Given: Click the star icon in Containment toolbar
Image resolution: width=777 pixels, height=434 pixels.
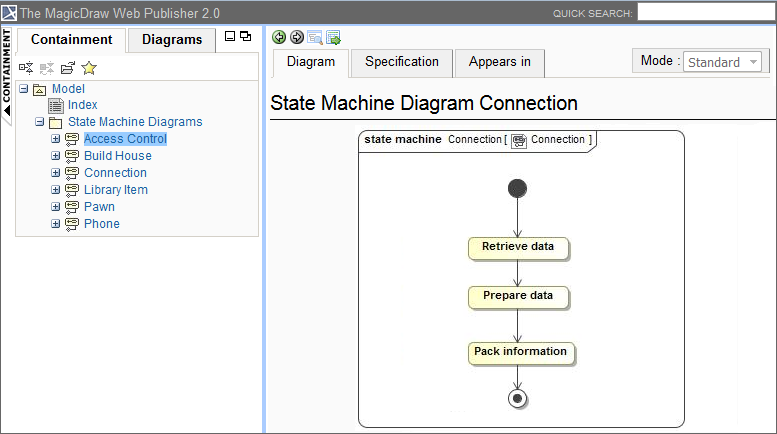Looking at the screenshot, I should [89, 68].
